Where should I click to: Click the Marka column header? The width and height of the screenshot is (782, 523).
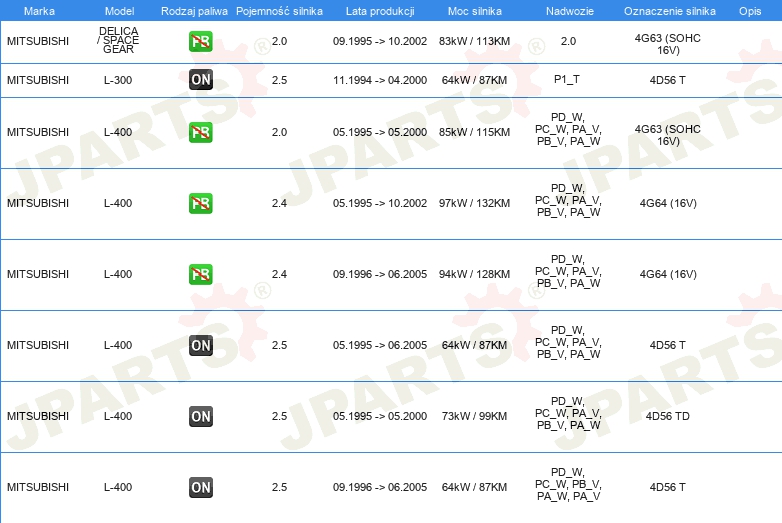pos(39,11)
